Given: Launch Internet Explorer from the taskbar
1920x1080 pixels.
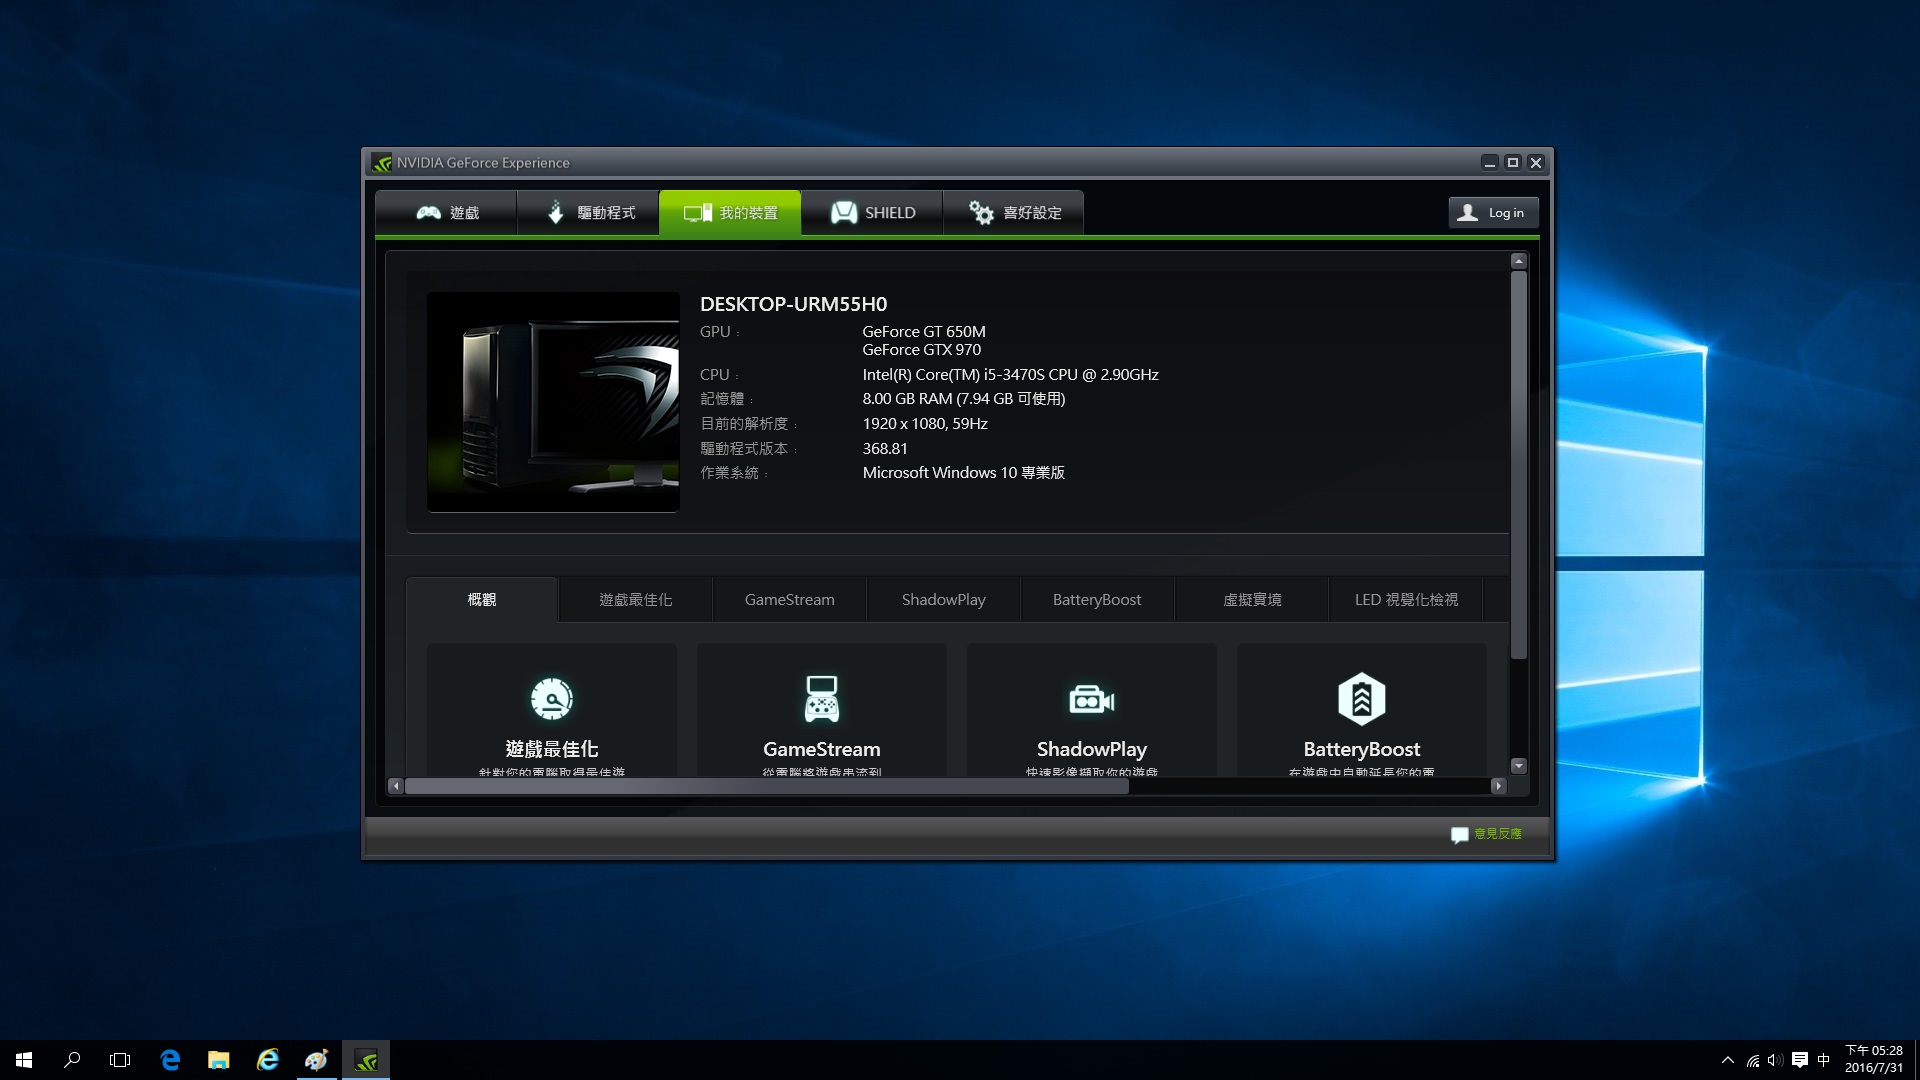Looking at the screenshot, I should [267, 1060].
